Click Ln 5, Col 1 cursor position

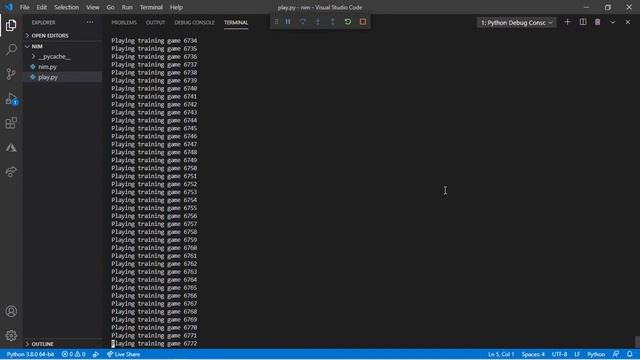(501, 354)
